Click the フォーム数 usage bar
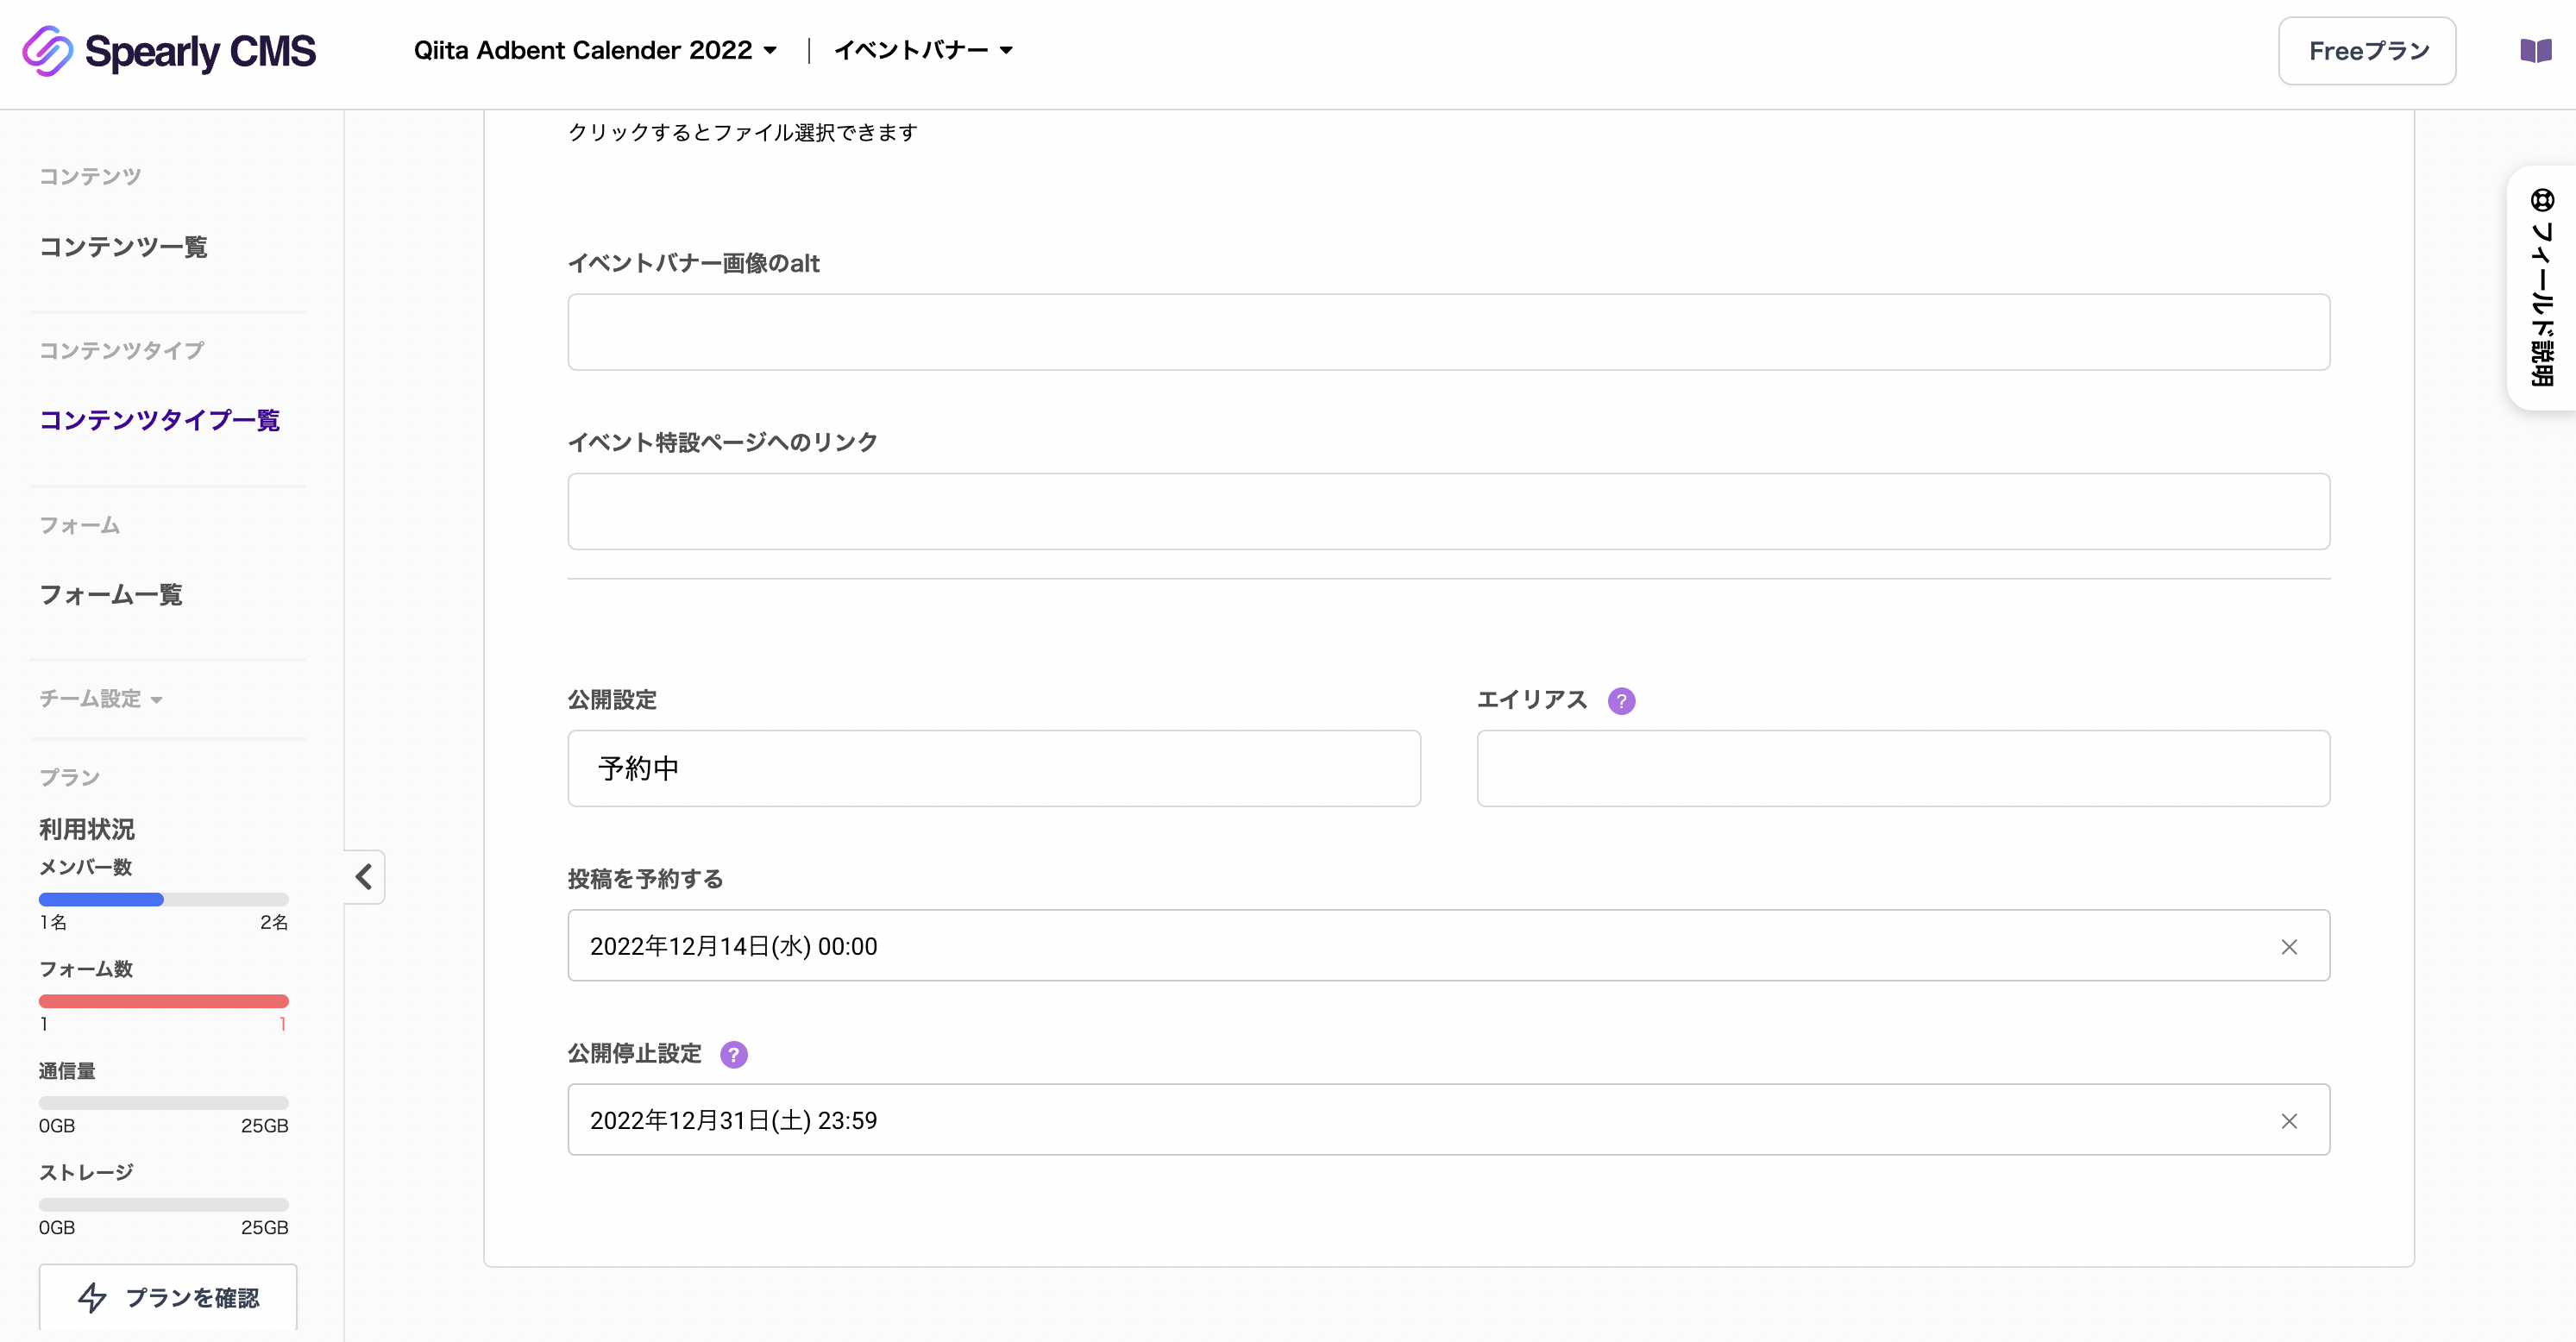 pyautogui.click(x=163, y=1000)
